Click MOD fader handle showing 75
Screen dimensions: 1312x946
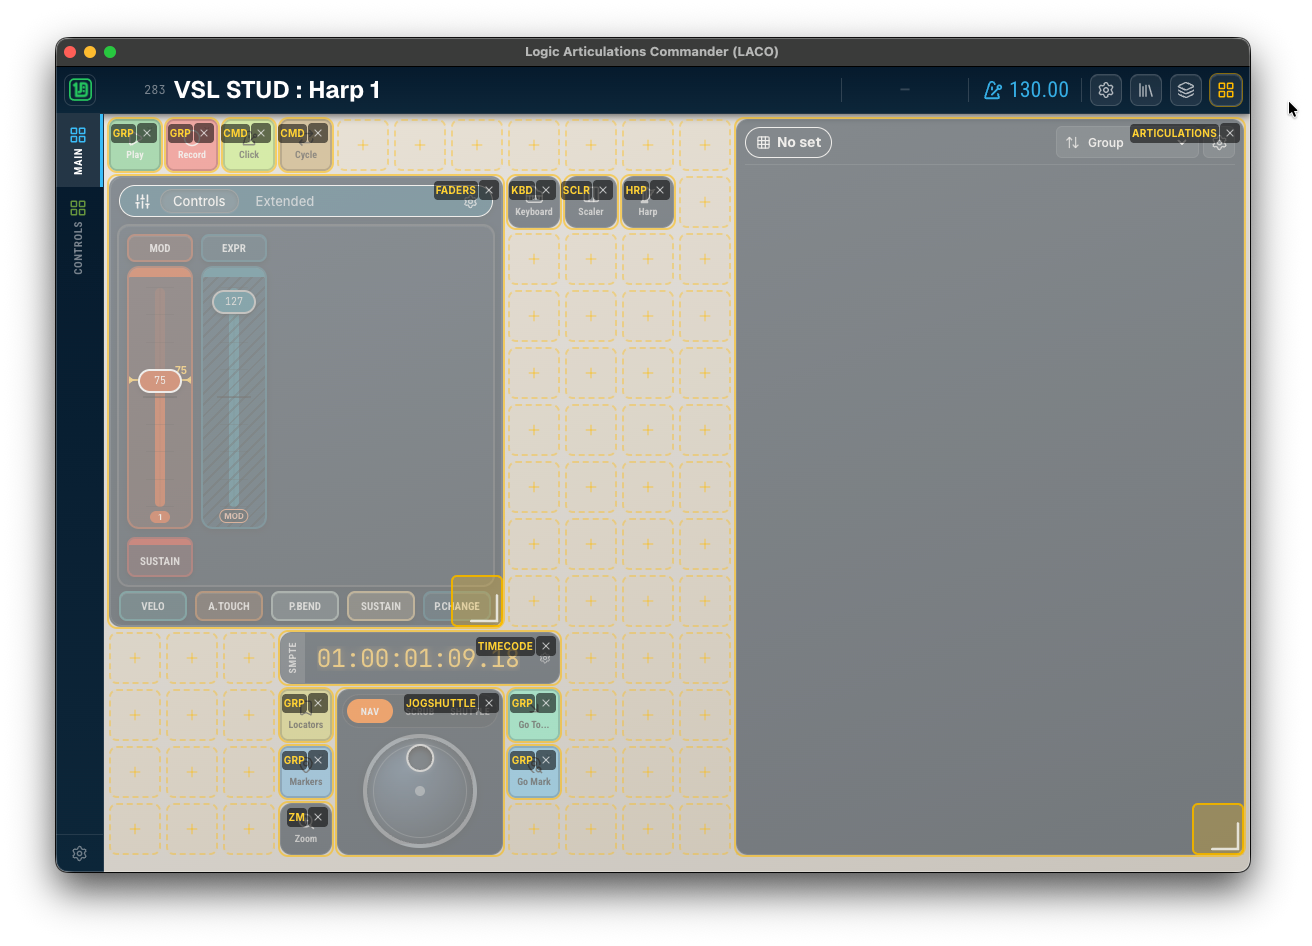pos(160,380)
